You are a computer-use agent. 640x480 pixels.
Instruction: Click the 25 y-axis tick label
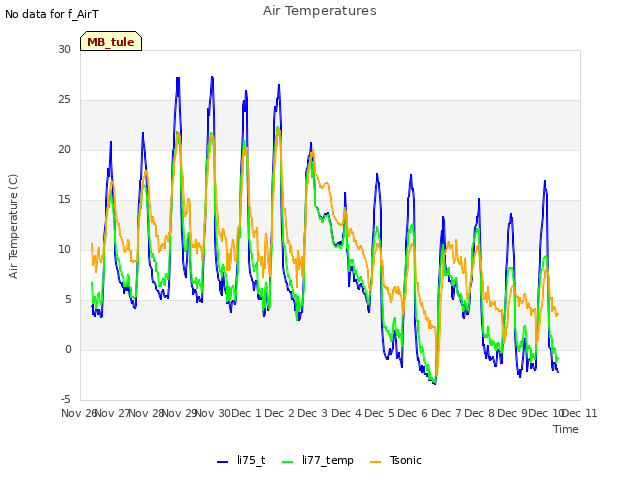click(x=64, y=100)
